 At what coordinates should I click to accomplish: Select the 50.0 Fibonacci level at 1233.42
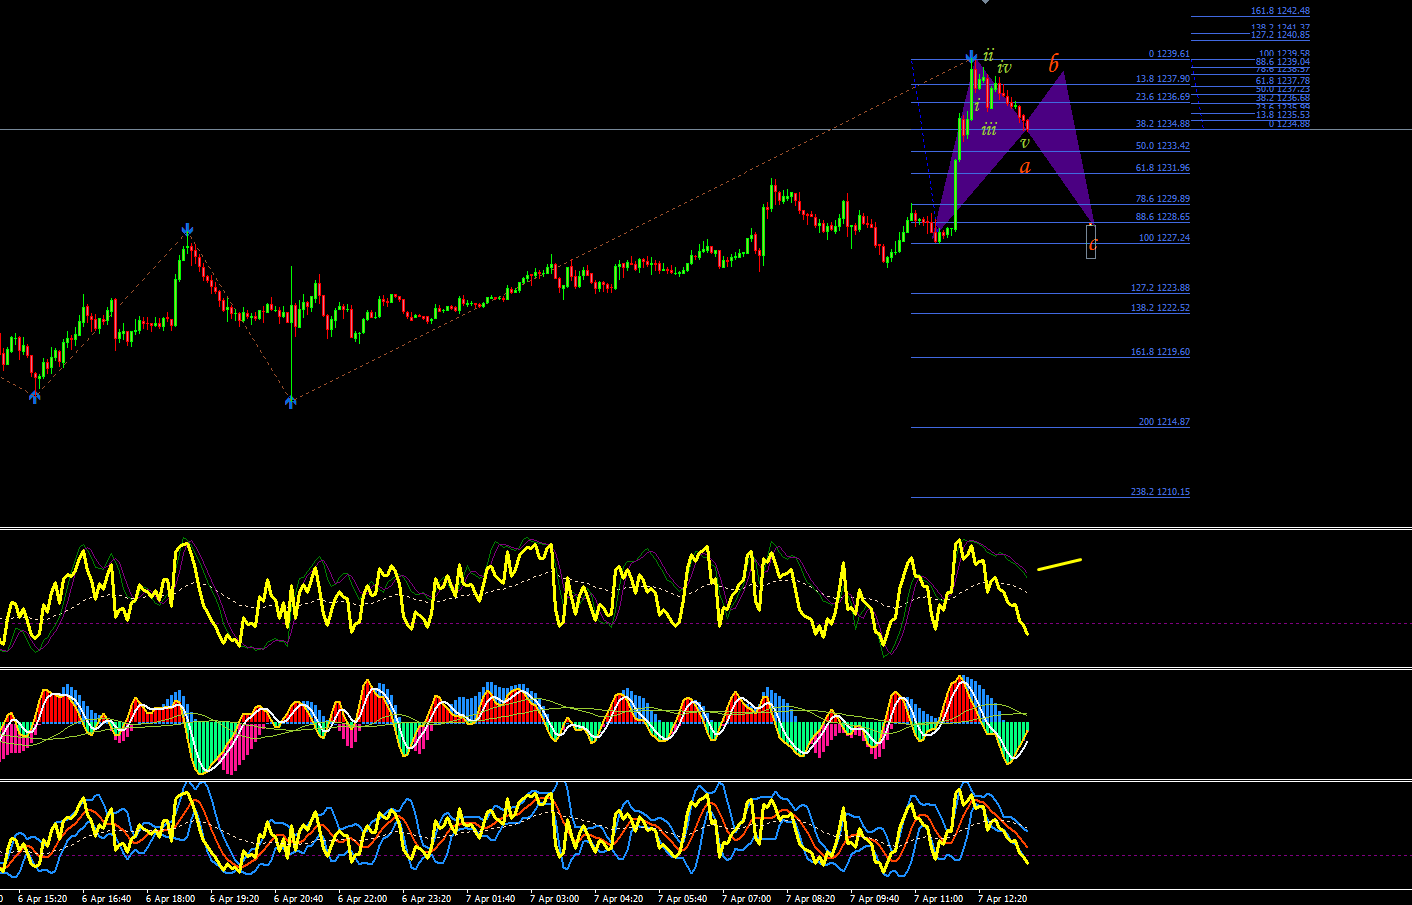point(1161,146)
